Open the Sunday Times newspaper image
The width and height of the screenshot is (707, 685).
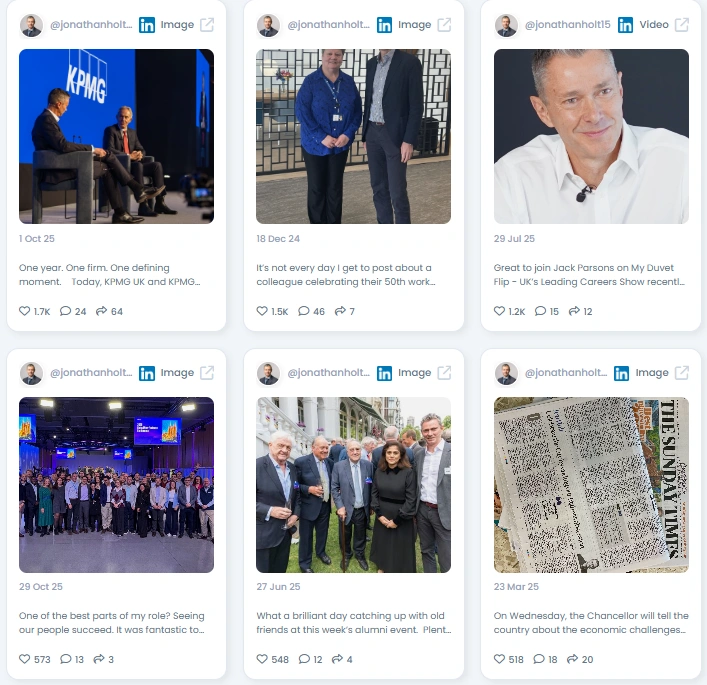(591, 485)
